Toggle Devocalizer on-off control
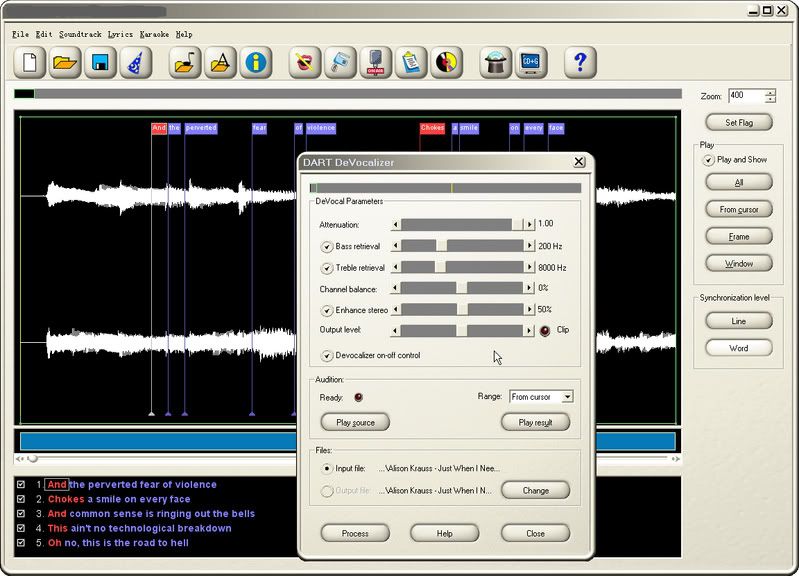The width and height of the screenshot is (799, 576). coord(326,355)
